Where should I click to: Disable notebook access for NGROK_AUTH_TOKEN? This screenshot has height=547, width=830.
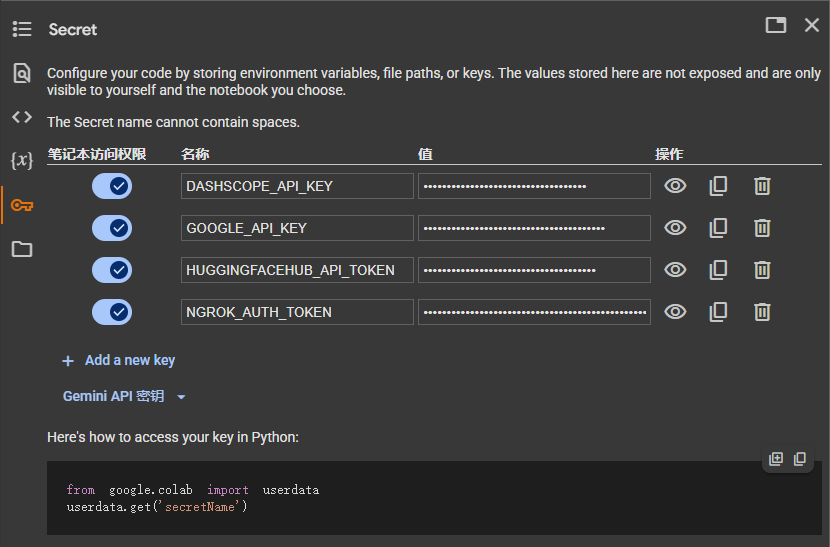[x=112, y=312]
